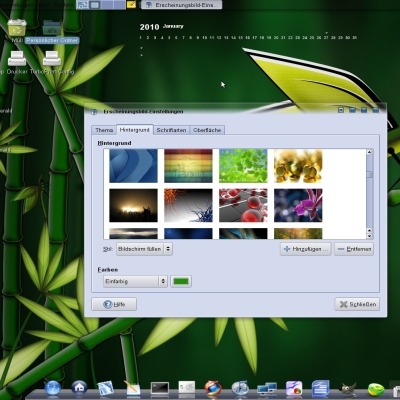This screenshot has height=400, width=400.
Task: Open the network monitors icon in the dock
Action: click(267, 389)
